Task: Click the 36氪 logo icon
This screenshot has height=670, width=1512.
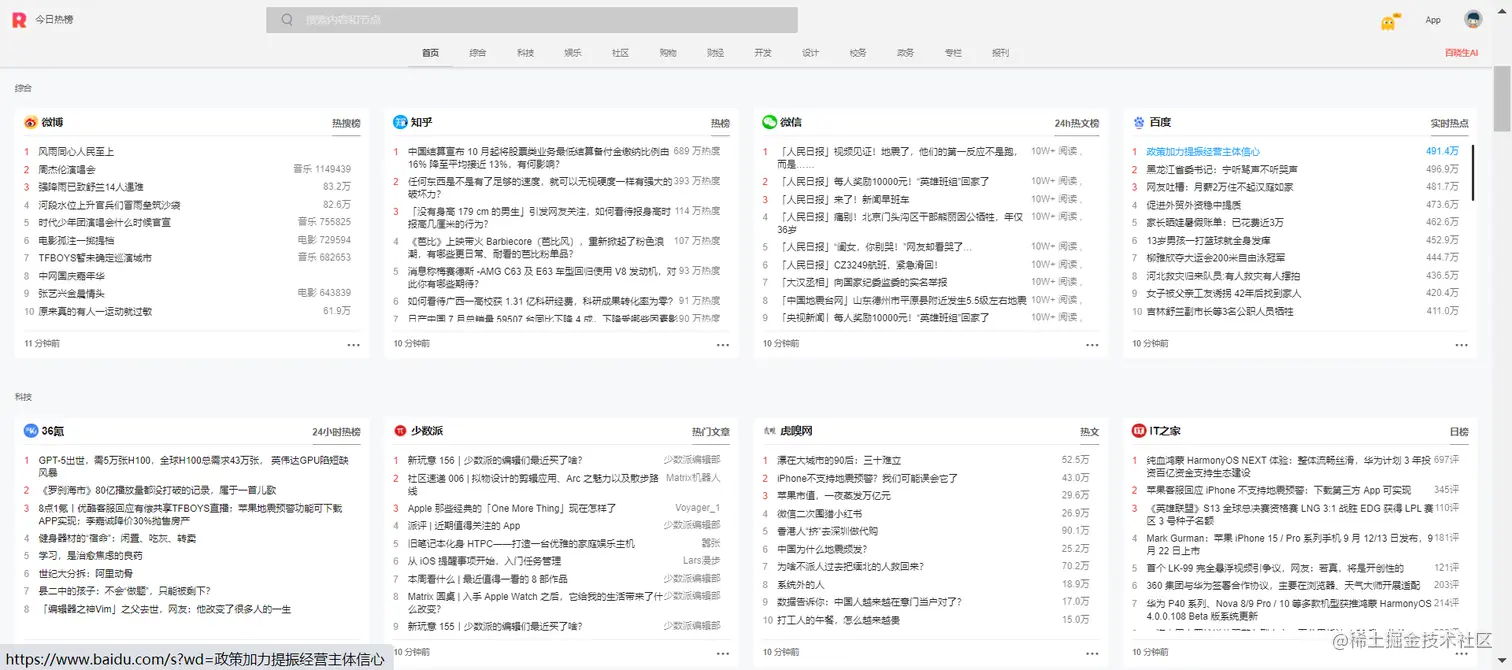Action: coord(31,431)
